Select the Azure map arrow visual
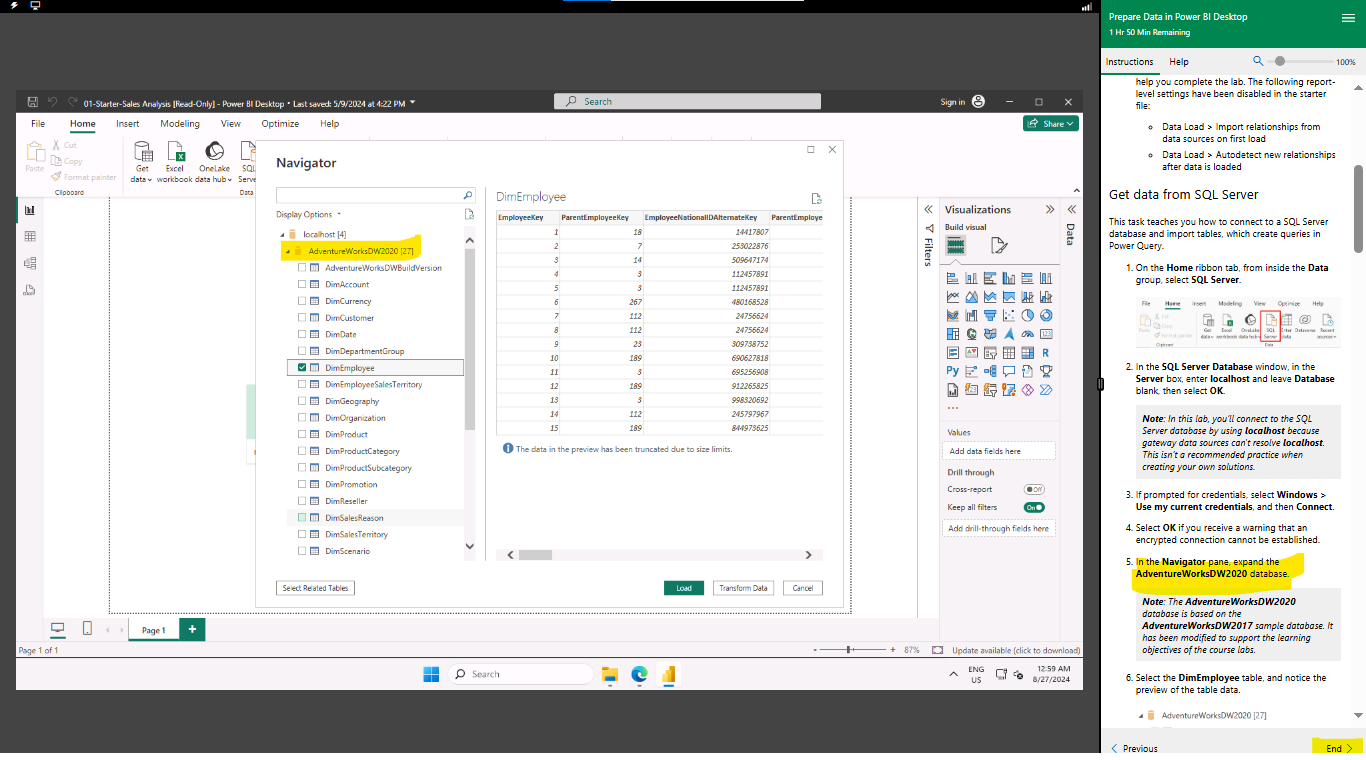Screen dimensions: 1366x760 pyautogui.click(x=1009, y=334)
